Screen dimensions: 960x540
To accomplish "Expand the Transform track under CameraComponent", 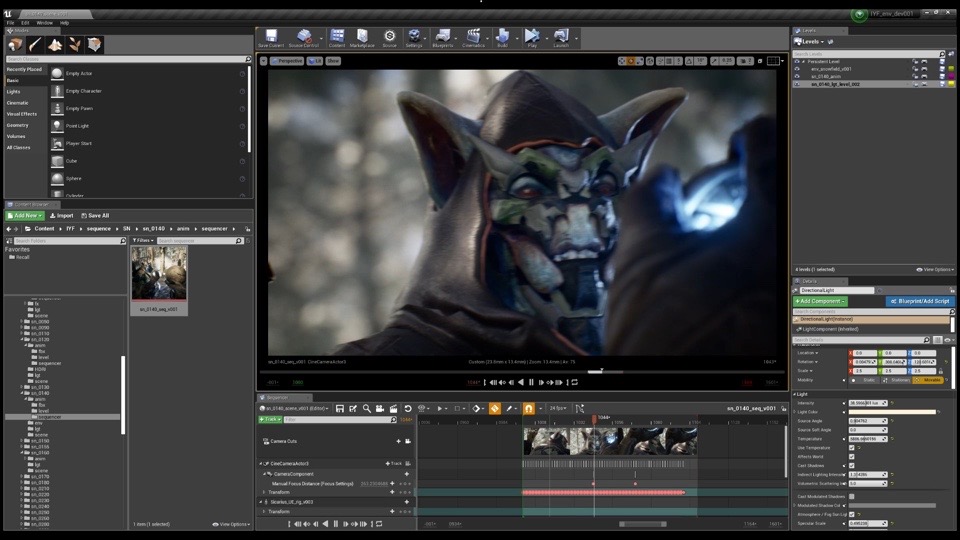I will [x=265, y=492].
